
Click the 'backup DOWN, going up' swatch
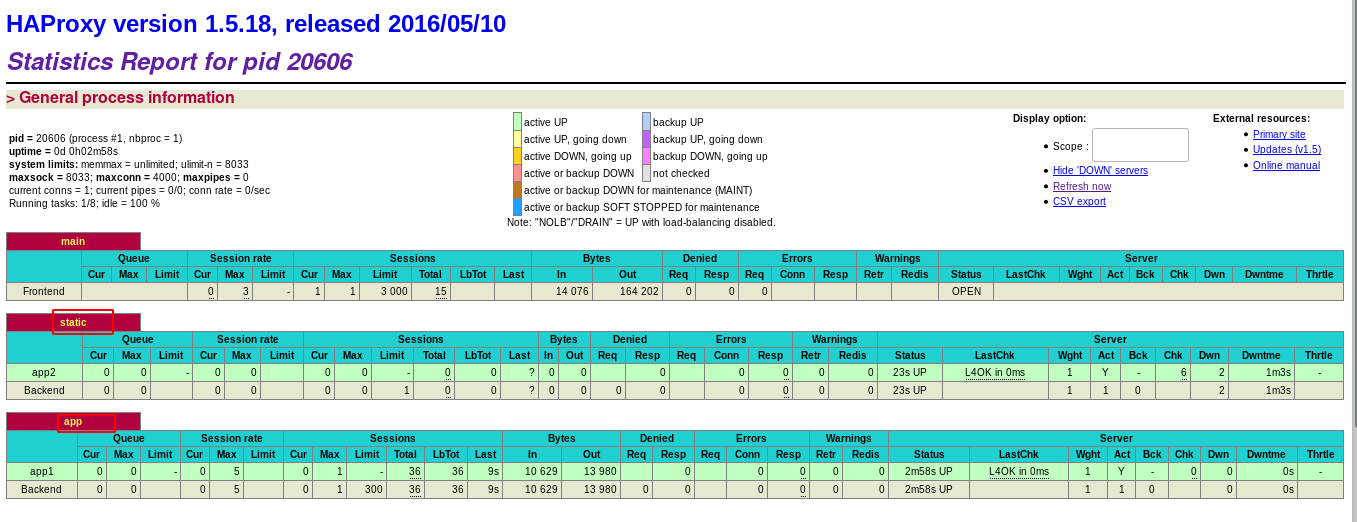coord(646,156)
